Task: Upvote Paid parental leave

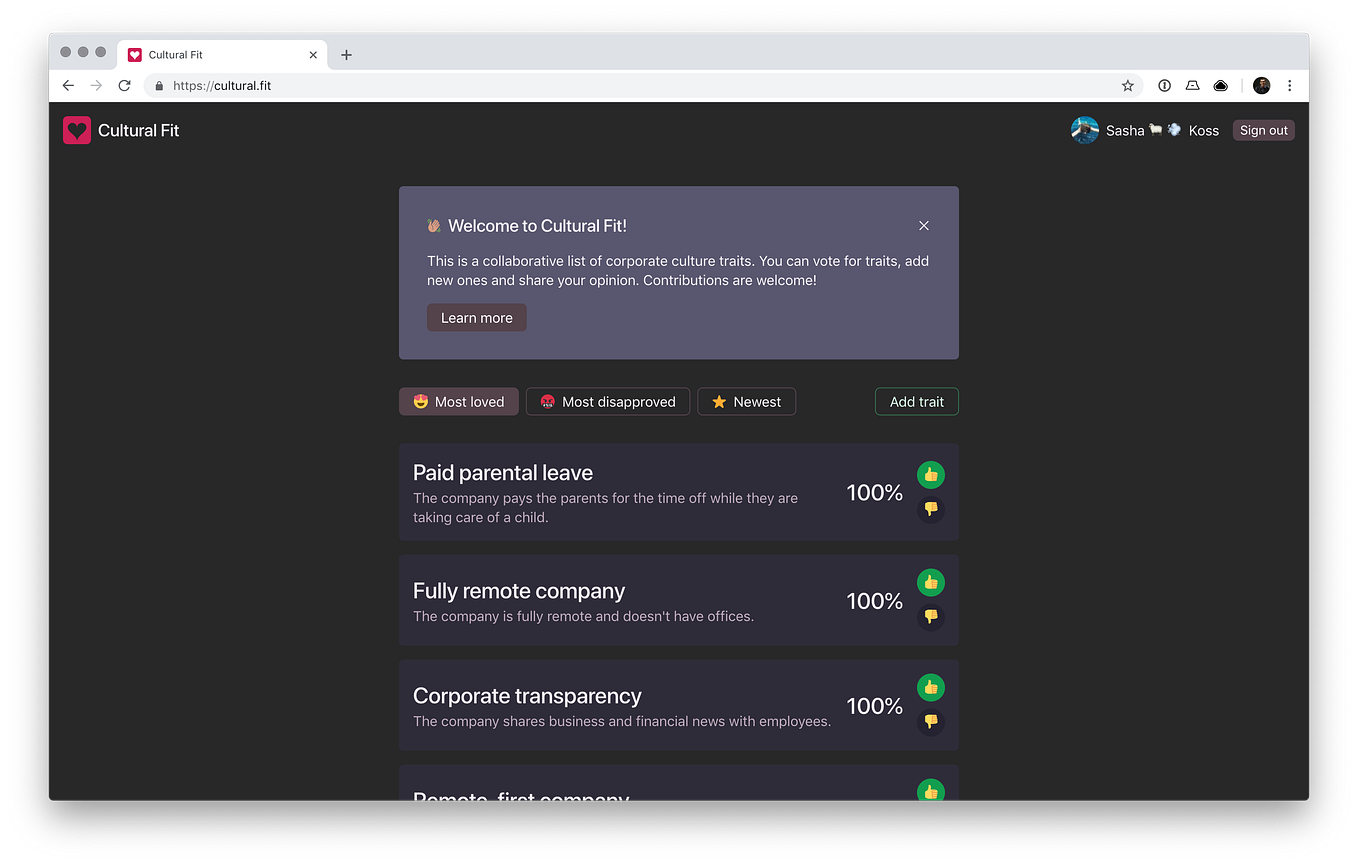Action: click(930, 475)
